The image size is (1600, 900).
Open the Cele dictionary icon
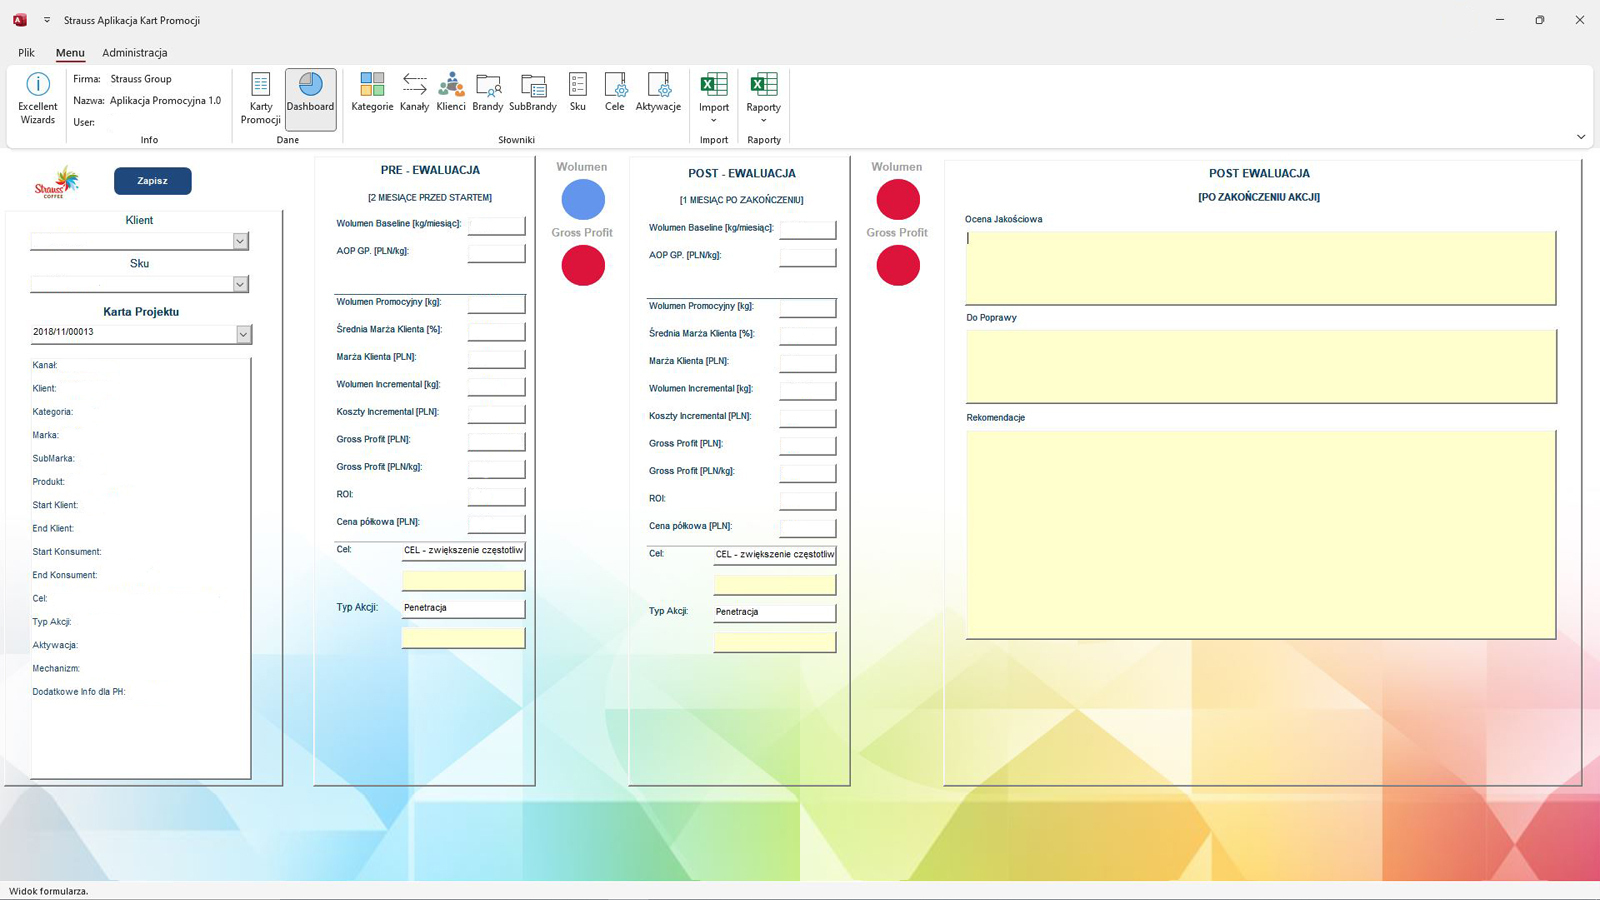[x=615, y=92]
